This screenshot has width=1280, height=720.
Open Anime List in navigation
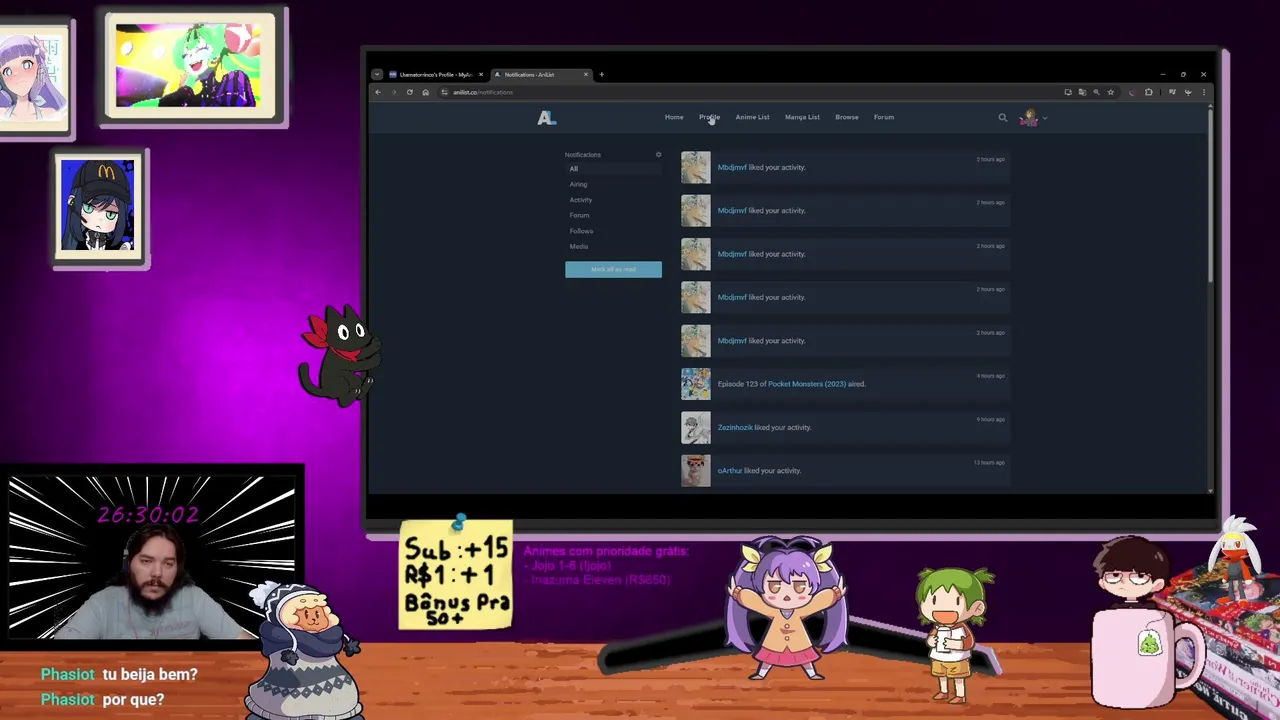tap(752, 117)
